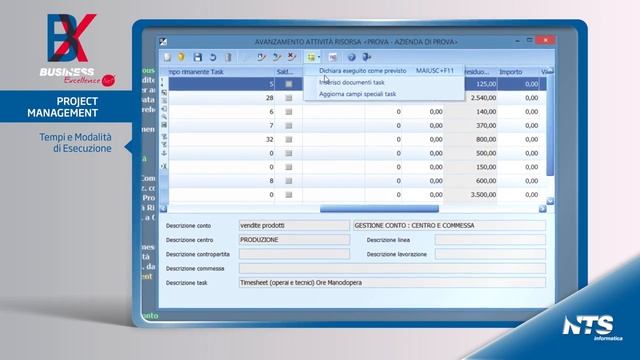Tick the Sald checkbox in the 600,00 row
The image size is (640, 360).
tap(289, 181)
